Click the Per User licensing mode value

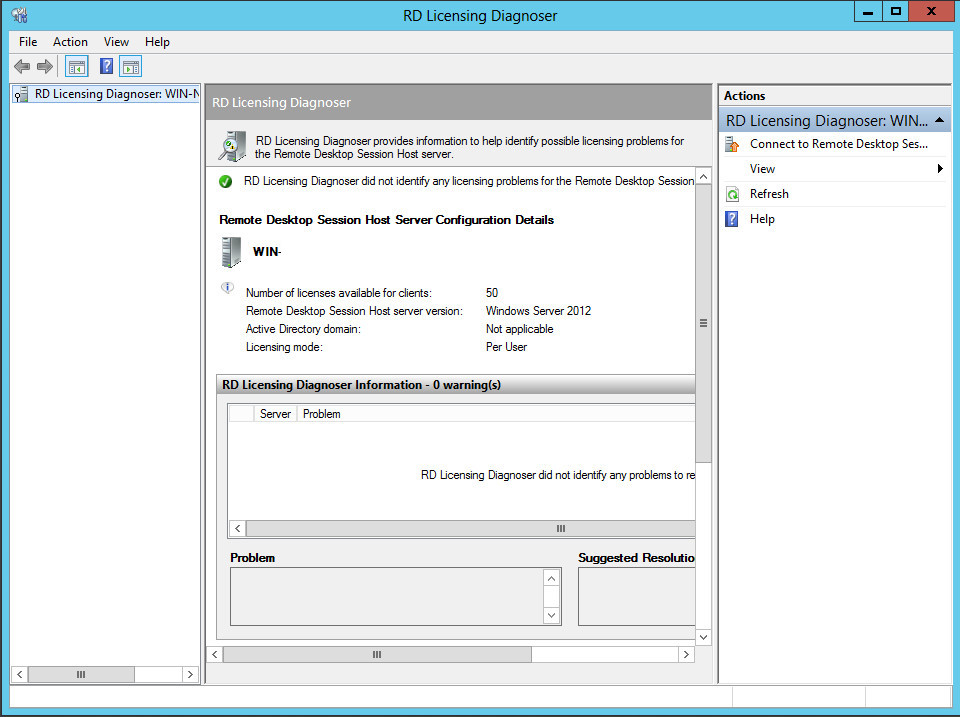[x=506, y=347]
